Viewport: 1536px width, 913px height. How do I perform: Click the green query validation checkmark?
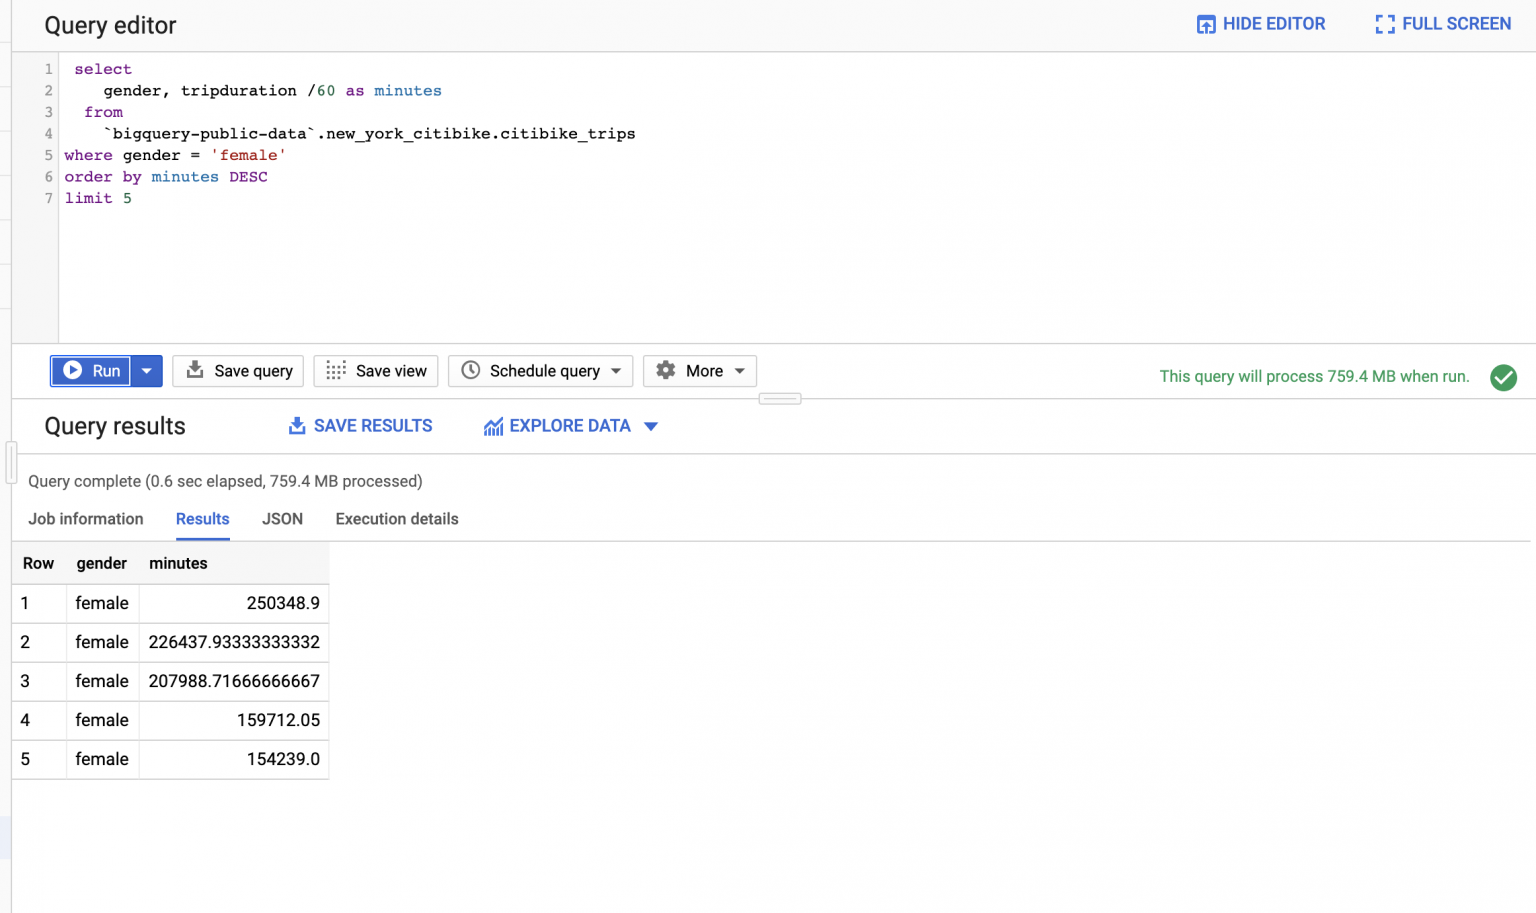pyautogui.click(x=1503, y=378)
